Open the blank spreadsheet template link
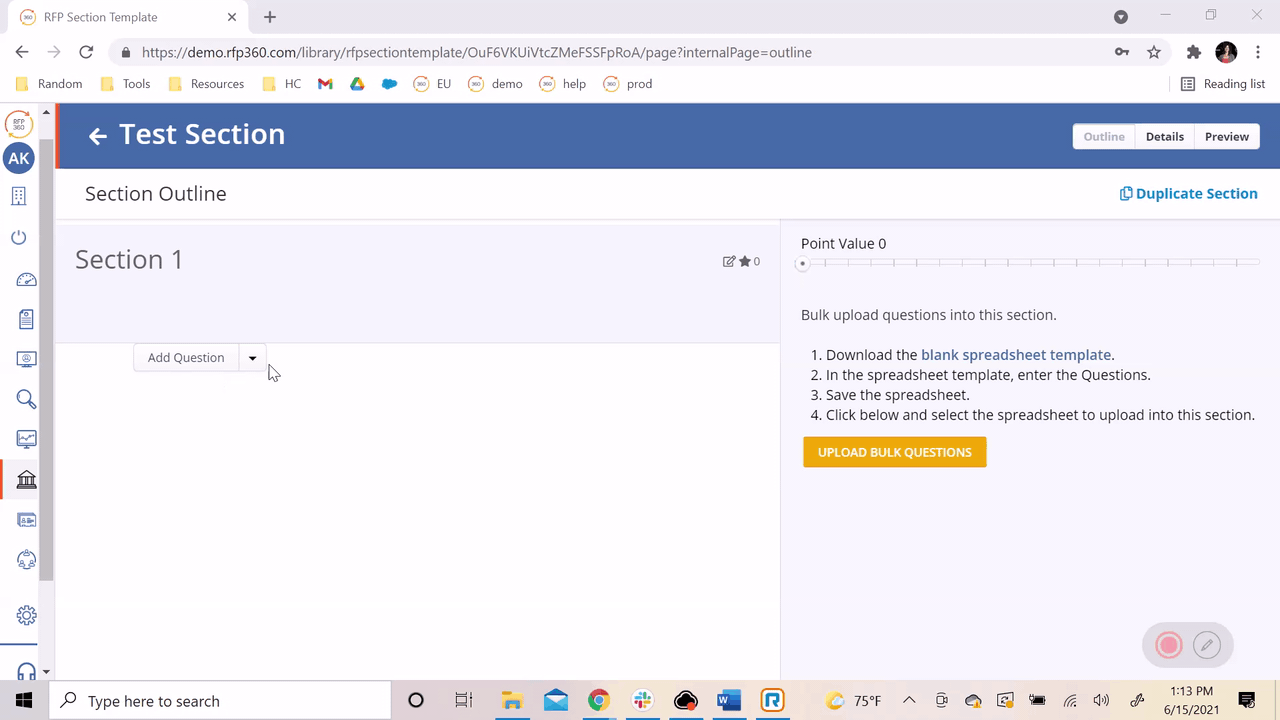Viewport: 1280px width, 720px height. coord(1015,355)
